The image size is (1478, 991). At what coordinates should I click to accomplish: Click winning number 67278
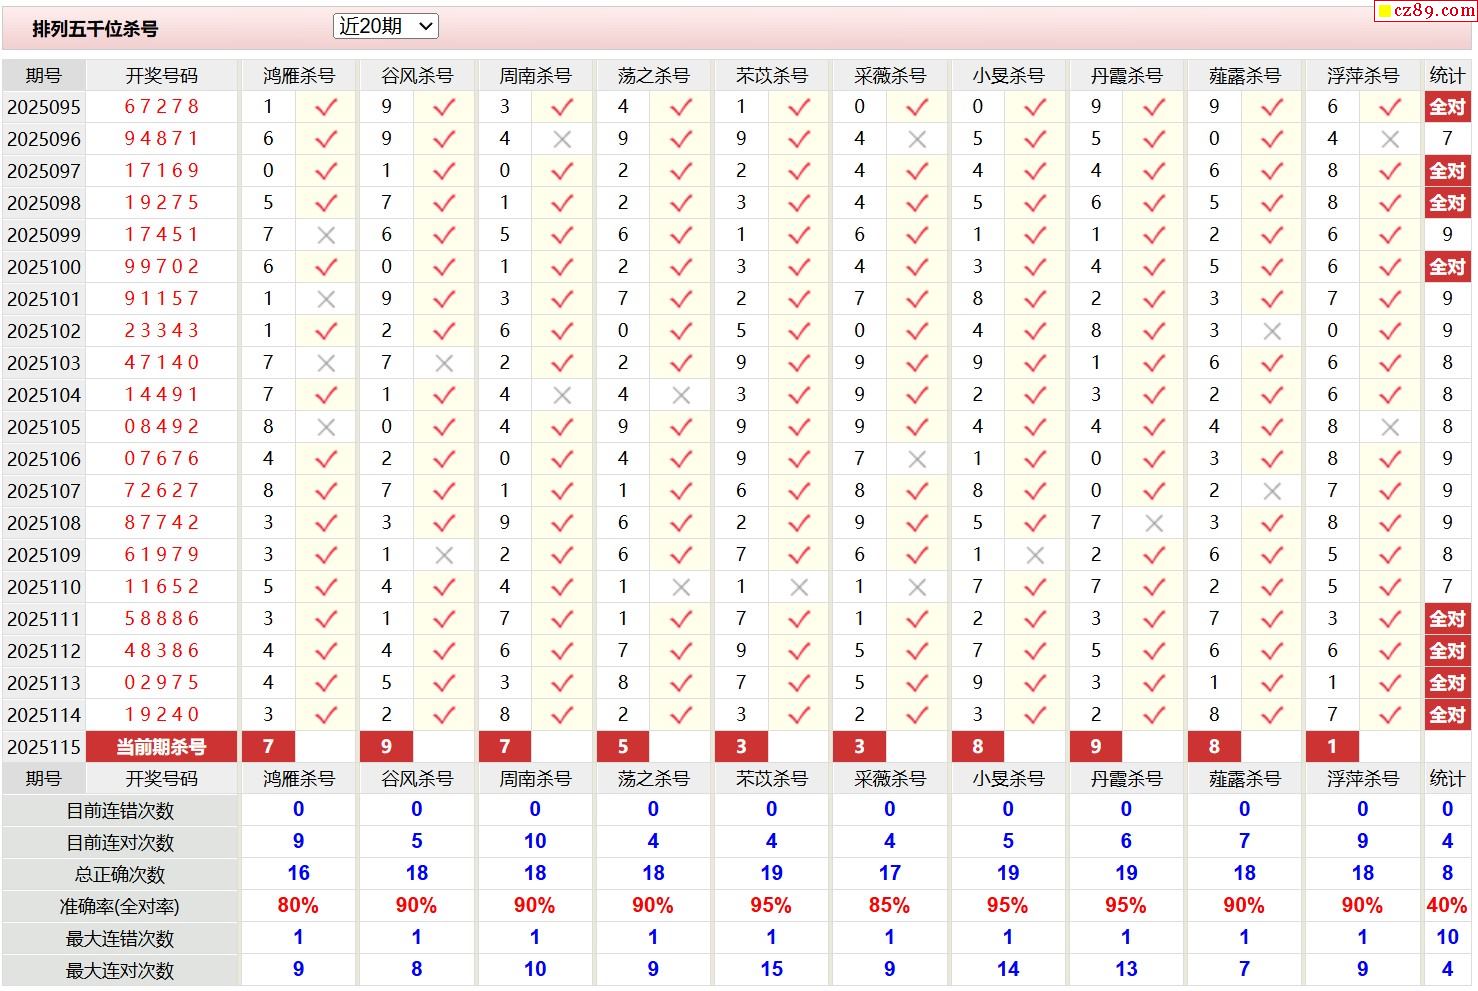click(162, 107)
